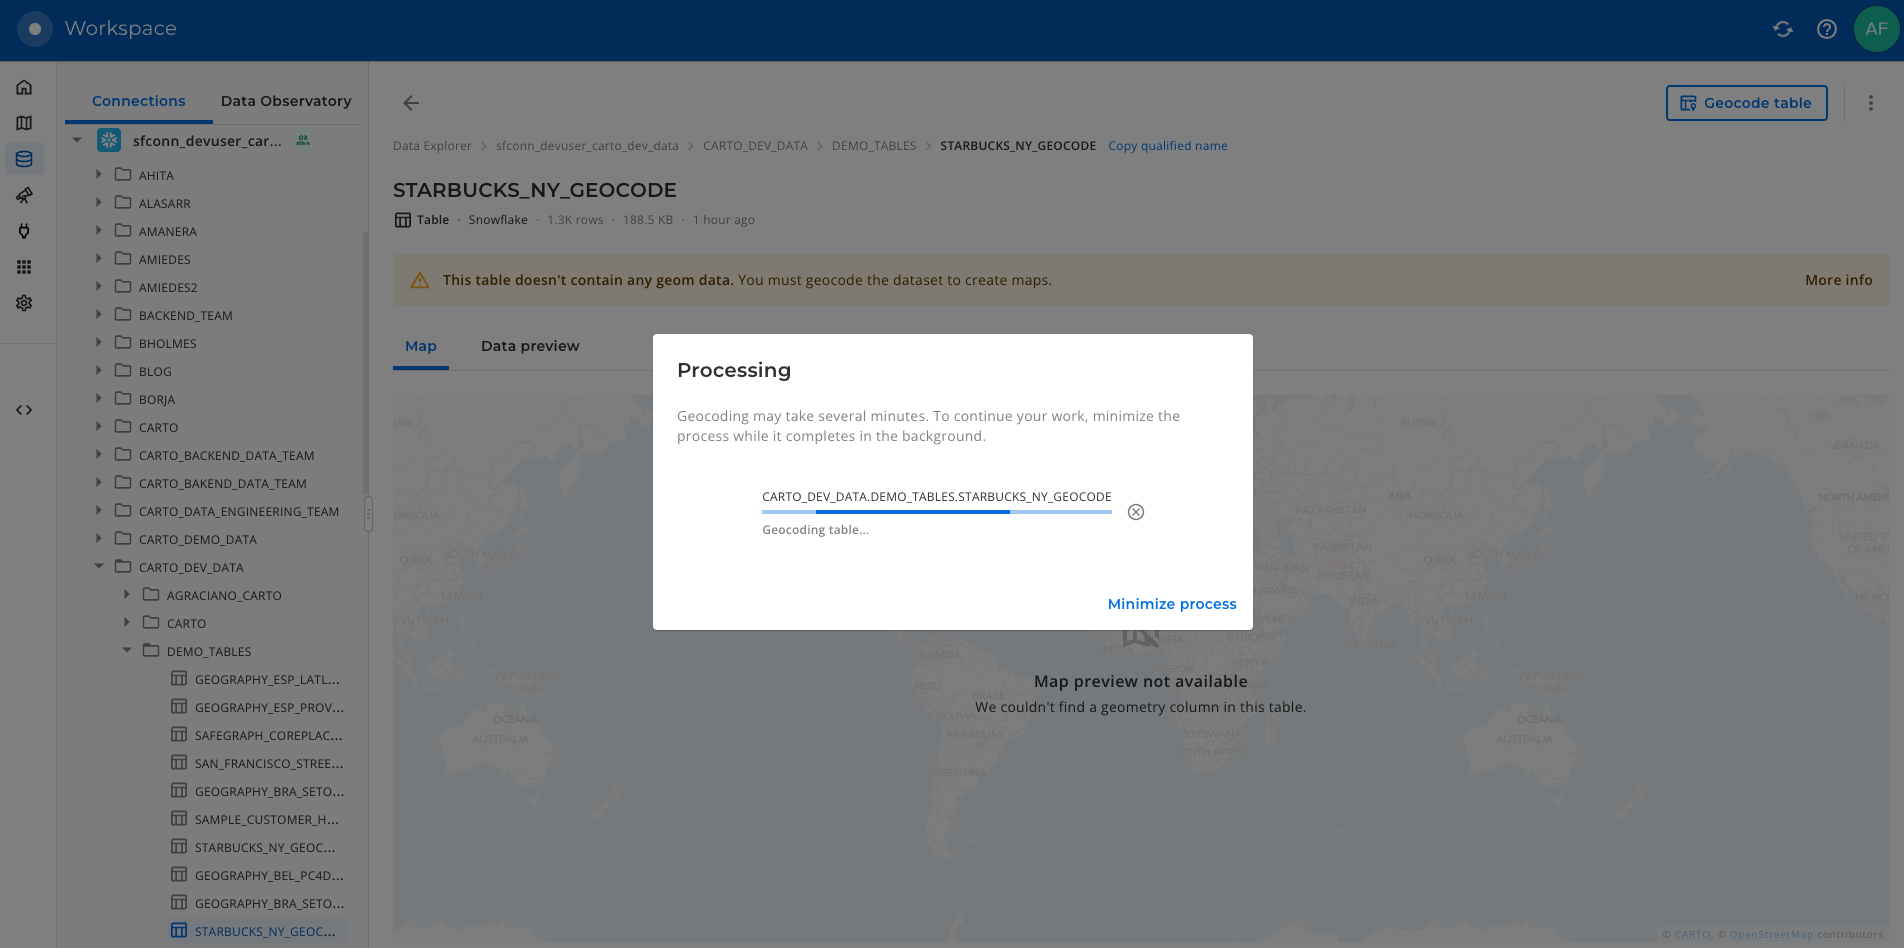The image size is (1904, 948).
Task: Open the Home icon in left sidebar
Action: 24,87
